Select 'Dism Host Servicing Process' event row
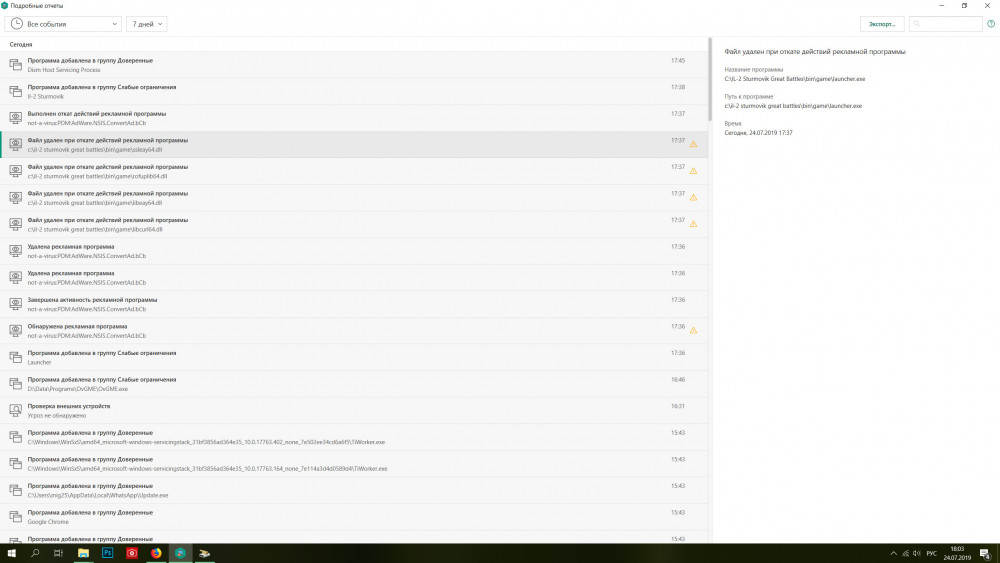1000x563 pixels. click(x=354, y=65)
